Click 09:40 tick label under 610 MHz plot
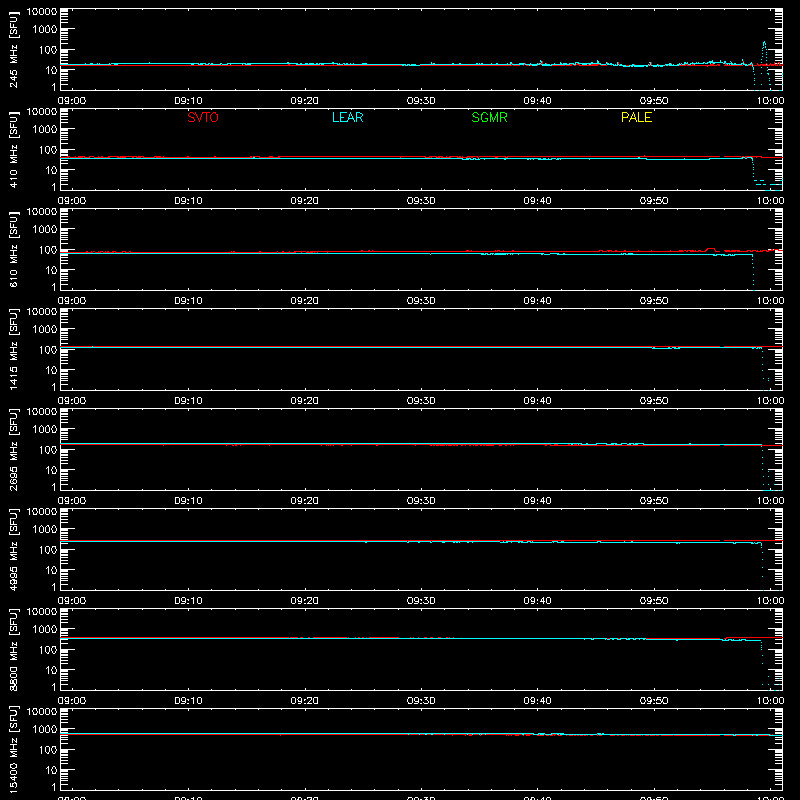800x800 pixels. click(x=537, y=301)
